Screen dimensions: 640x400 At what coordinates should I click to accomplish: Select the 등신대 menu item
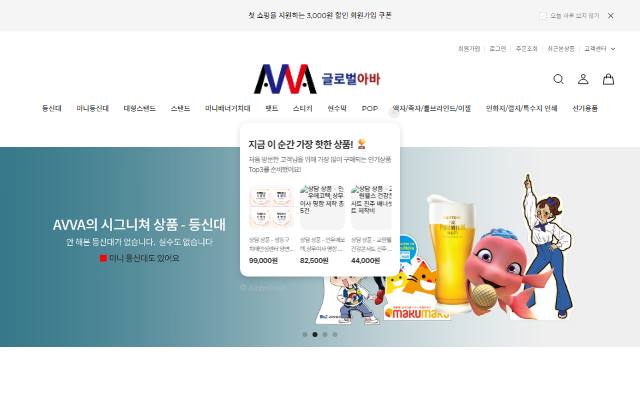pyautogui.click(x=52, y=108)
